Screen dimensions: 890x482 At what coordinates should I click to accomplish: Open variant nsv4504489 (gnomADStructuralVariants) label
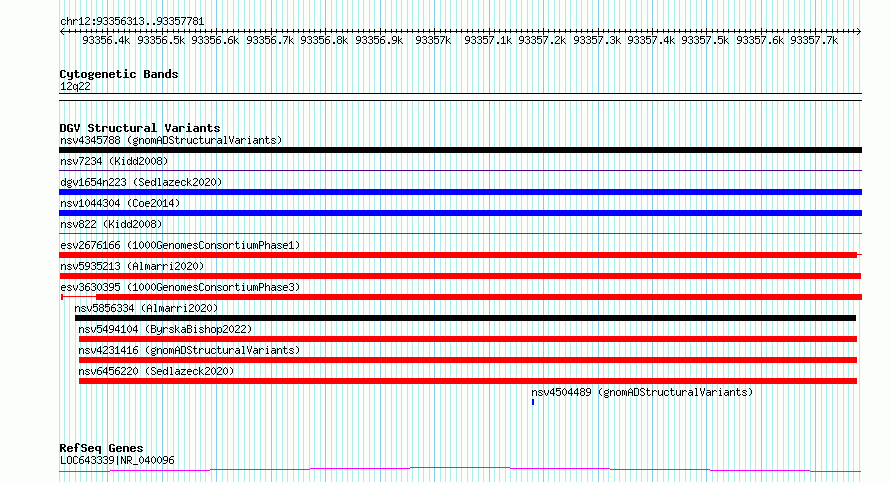click(x=642, y=392)
